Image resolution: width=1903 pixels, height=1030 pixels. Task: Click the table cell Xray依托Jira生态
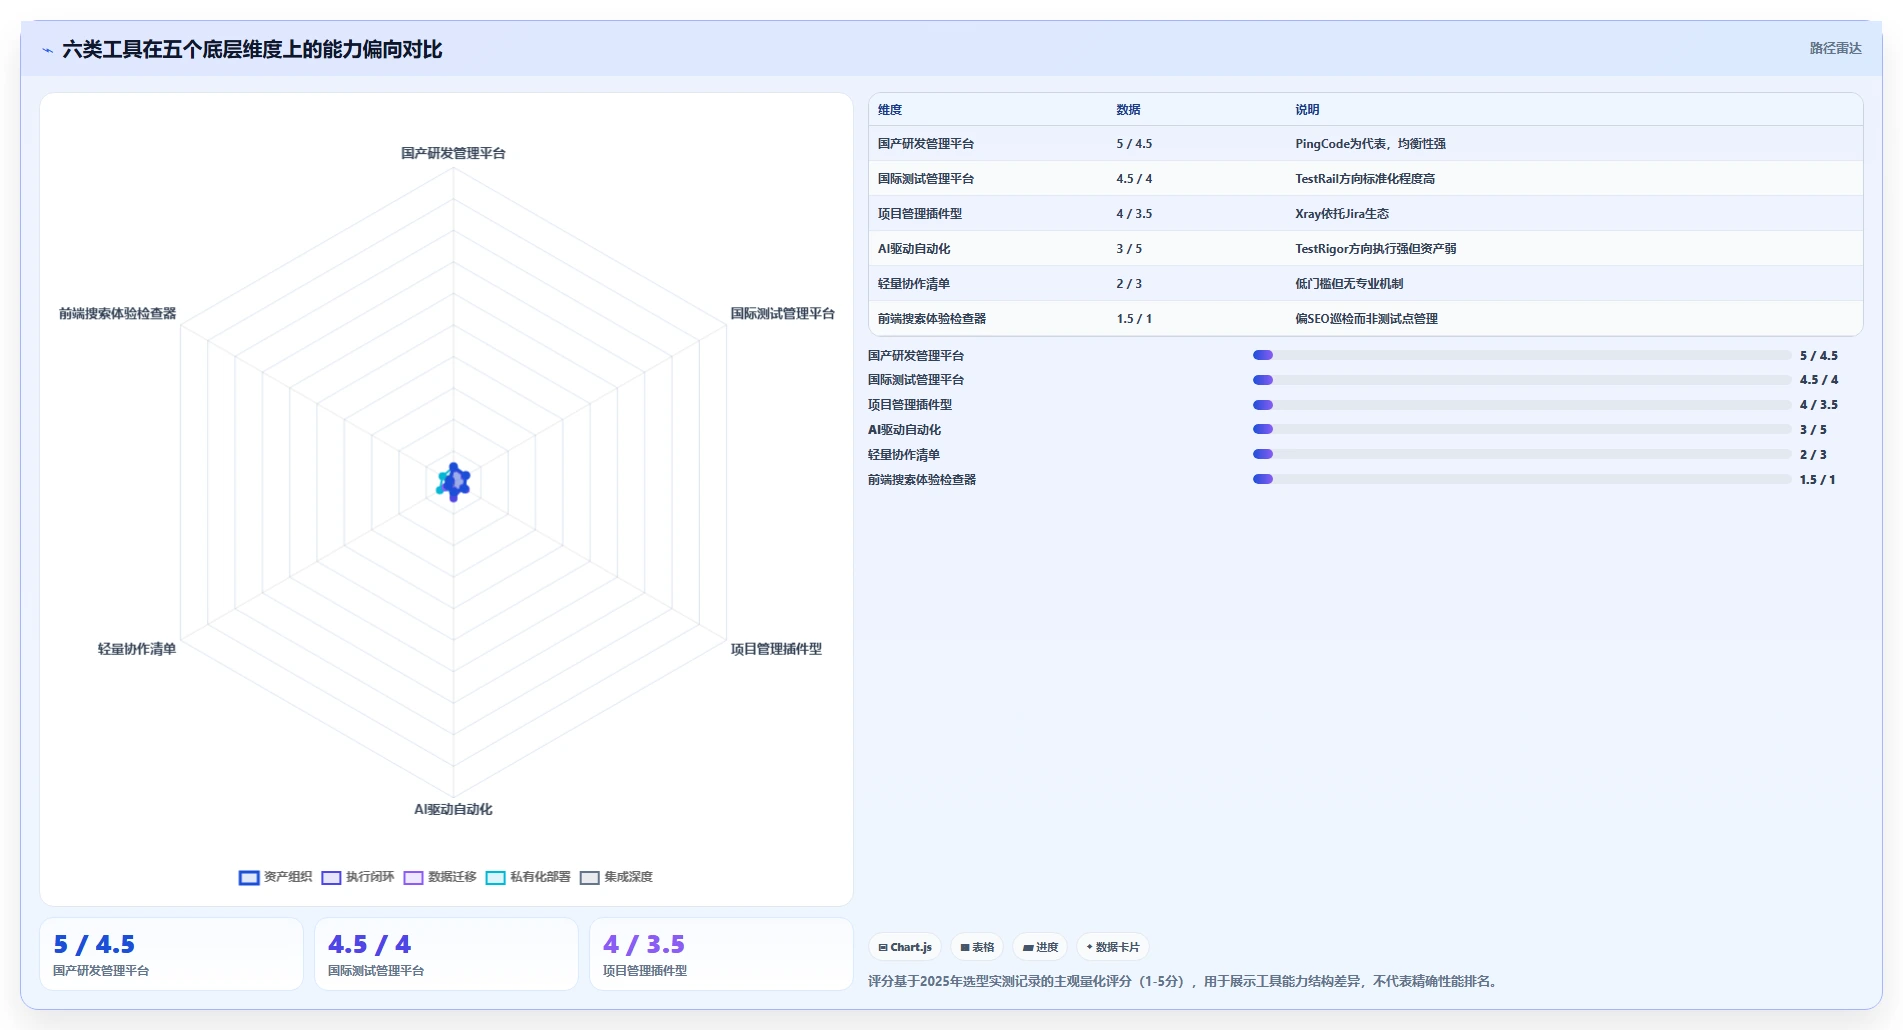1342,214
